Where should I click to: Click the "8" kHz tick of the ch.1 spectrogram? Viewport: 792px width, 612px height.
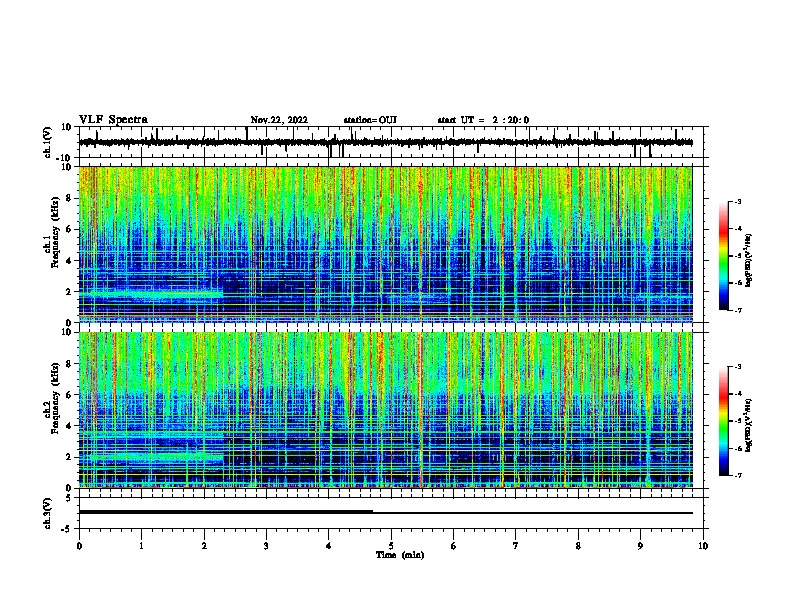click(70, 198)
